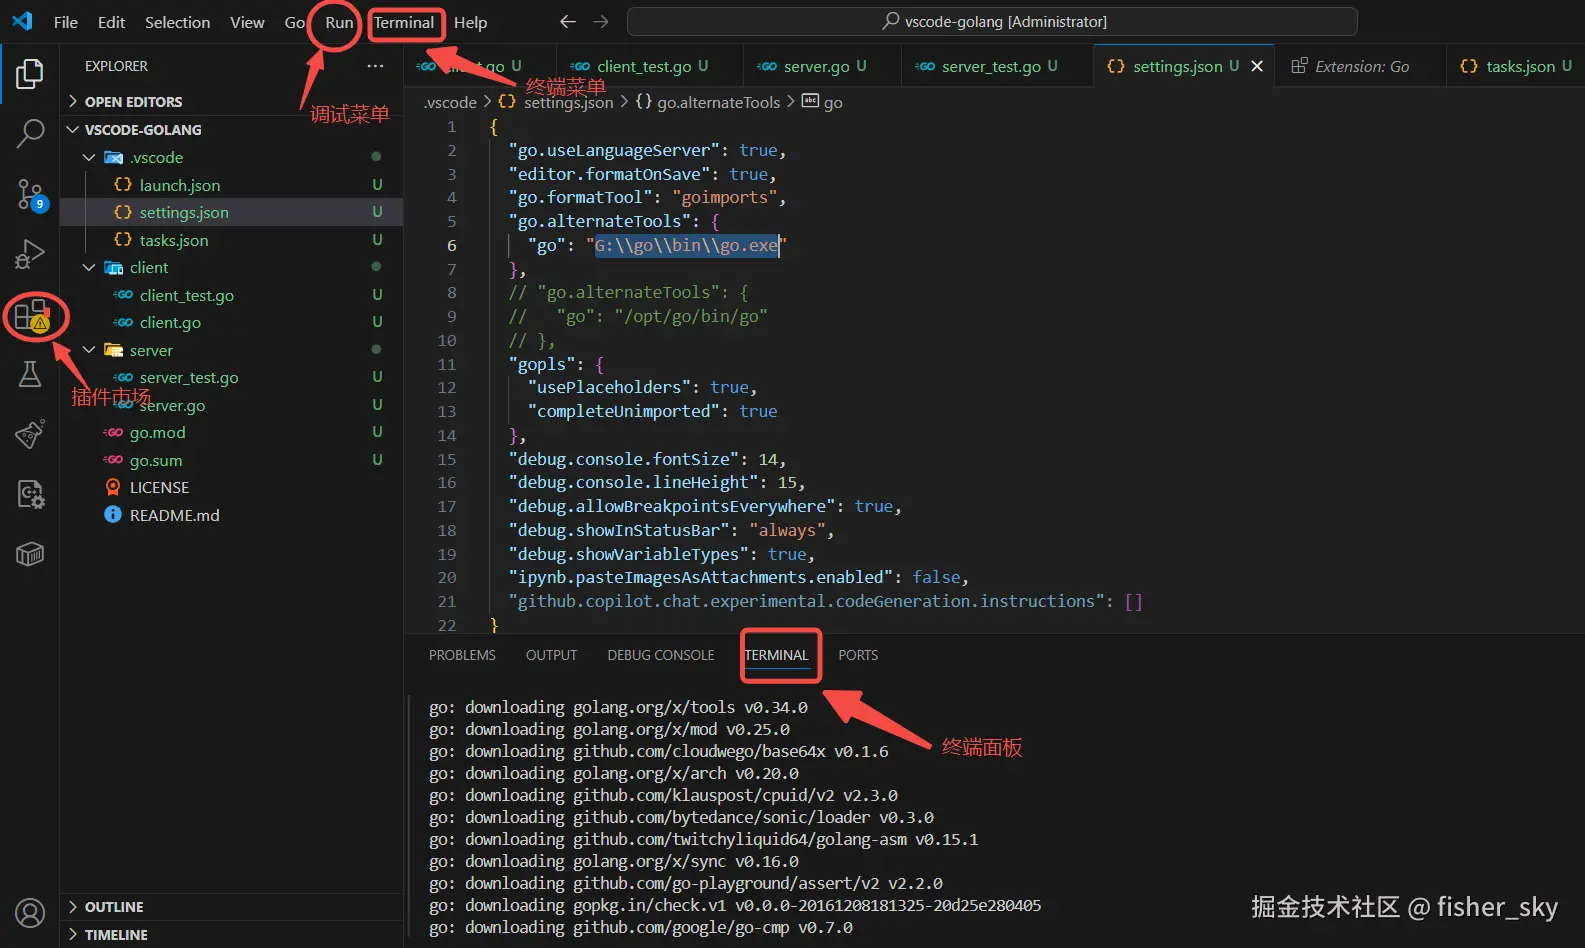Open the Explorer view in the activity bar
Viewport: 1585px width, 948px height.
click(x=30, y=74)
